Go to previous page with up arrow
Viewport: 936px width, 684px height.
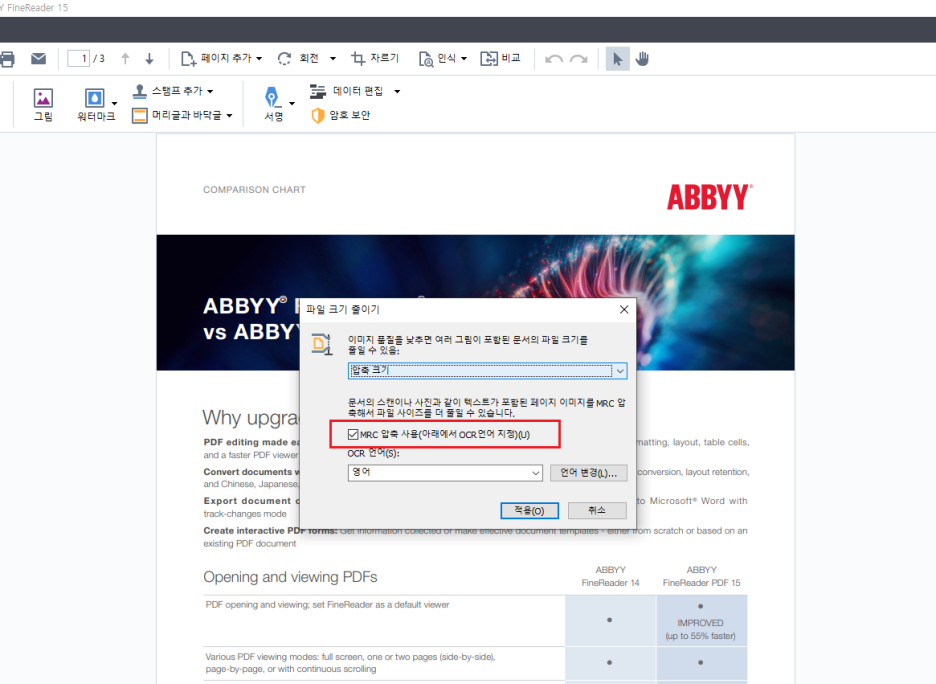[125, 58]
